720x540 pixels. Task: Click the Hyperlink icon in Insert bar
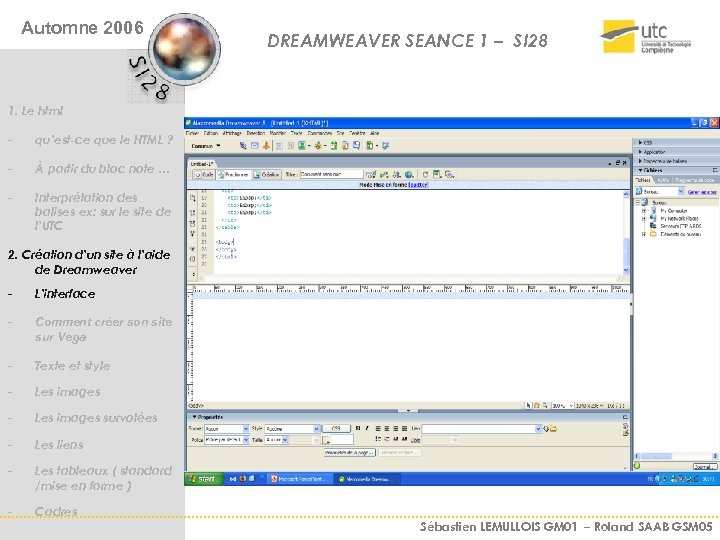[243, 146]
